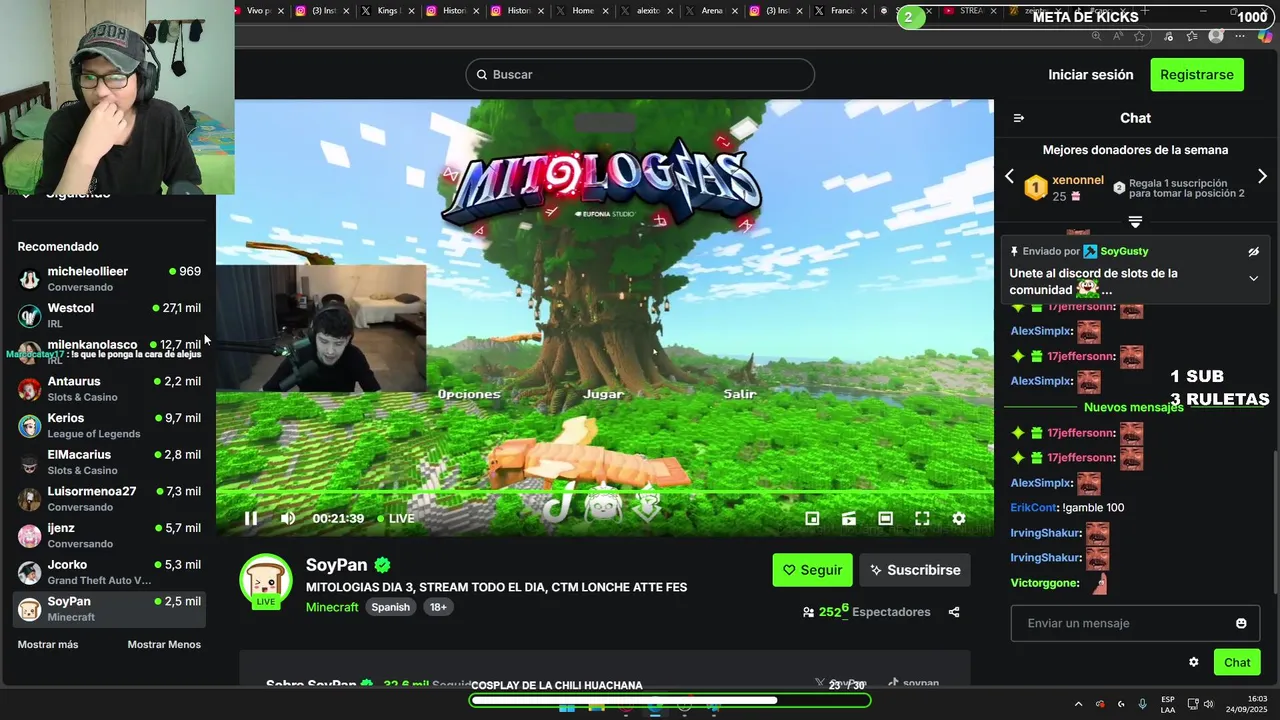The height and width of the screenshot is (720, 1280).
Task: Toggle theater mode in the player
Action: click(x=885, y=518)
